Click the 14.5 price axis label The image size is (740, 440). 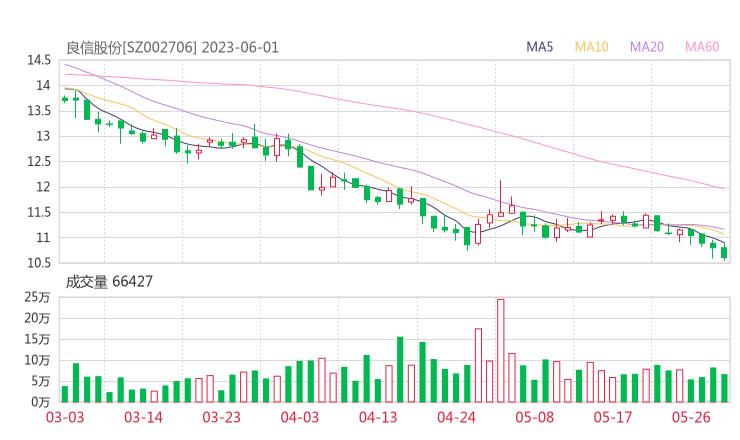click(x=39, y=60)
